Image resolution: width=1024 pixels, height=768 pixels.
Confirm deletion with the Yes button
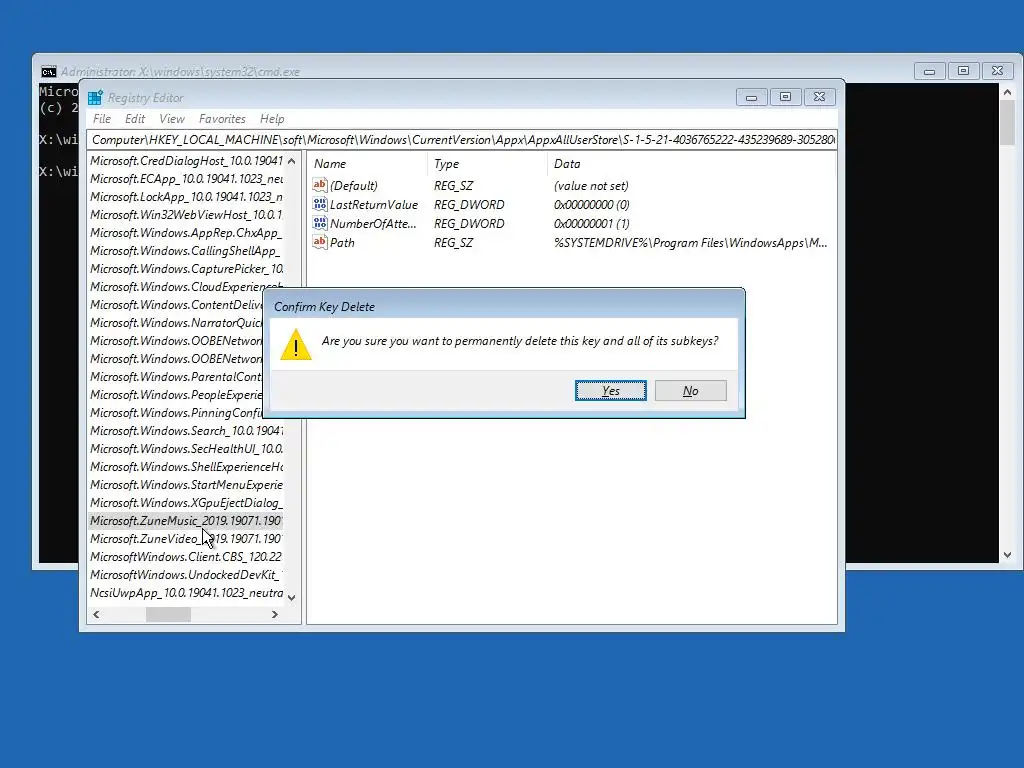point(611,391)
